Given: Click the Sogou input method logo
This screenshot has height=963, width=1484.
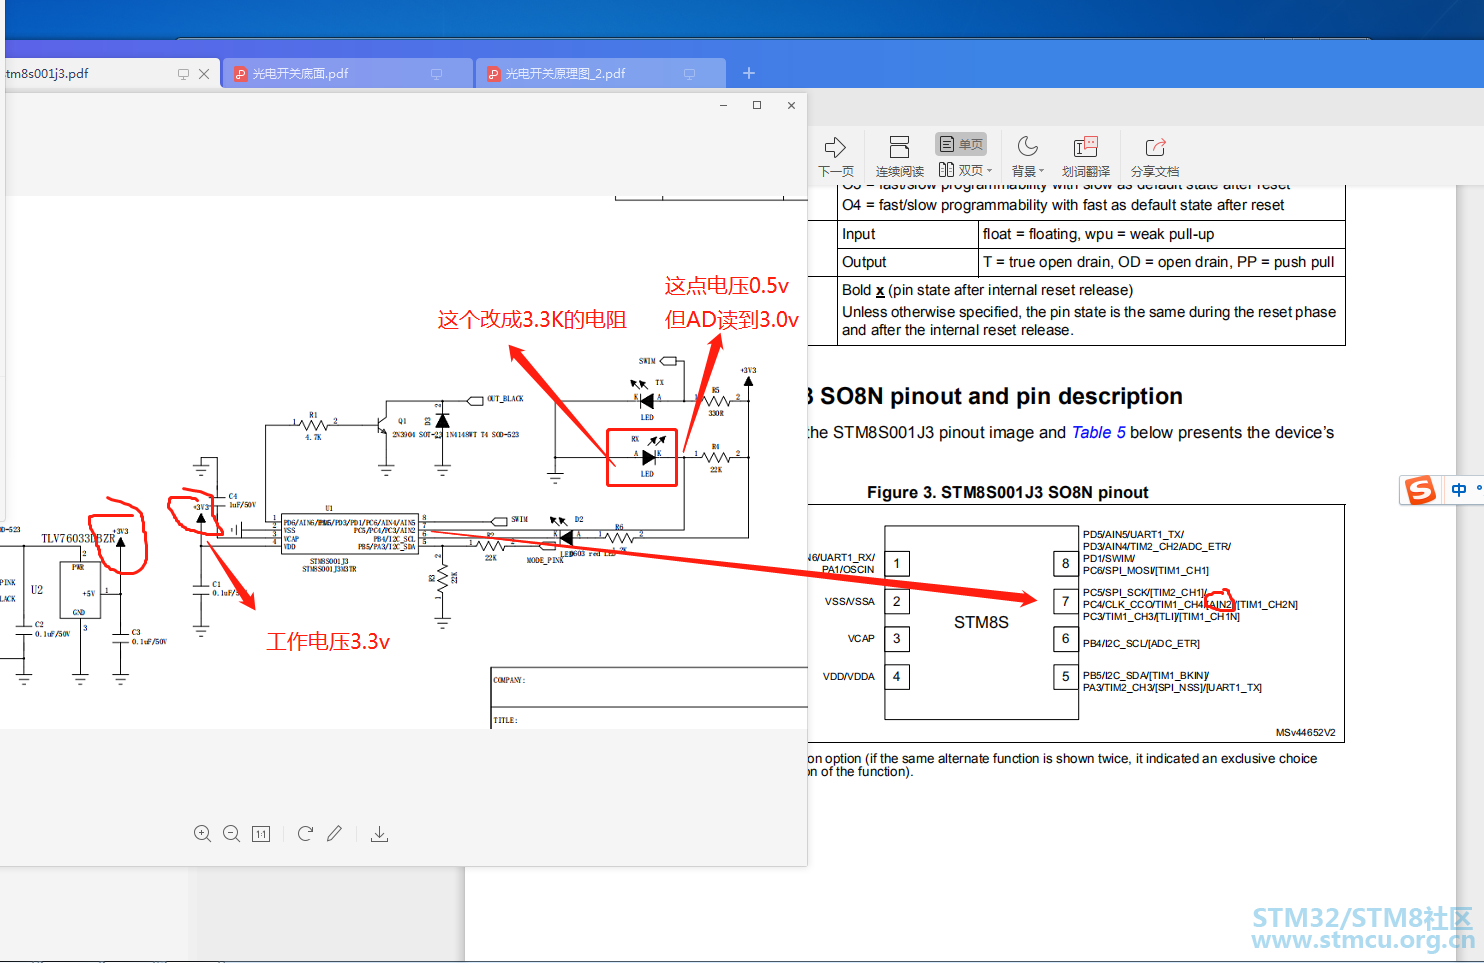Looking at the screenshot, I should point(1420,490).
